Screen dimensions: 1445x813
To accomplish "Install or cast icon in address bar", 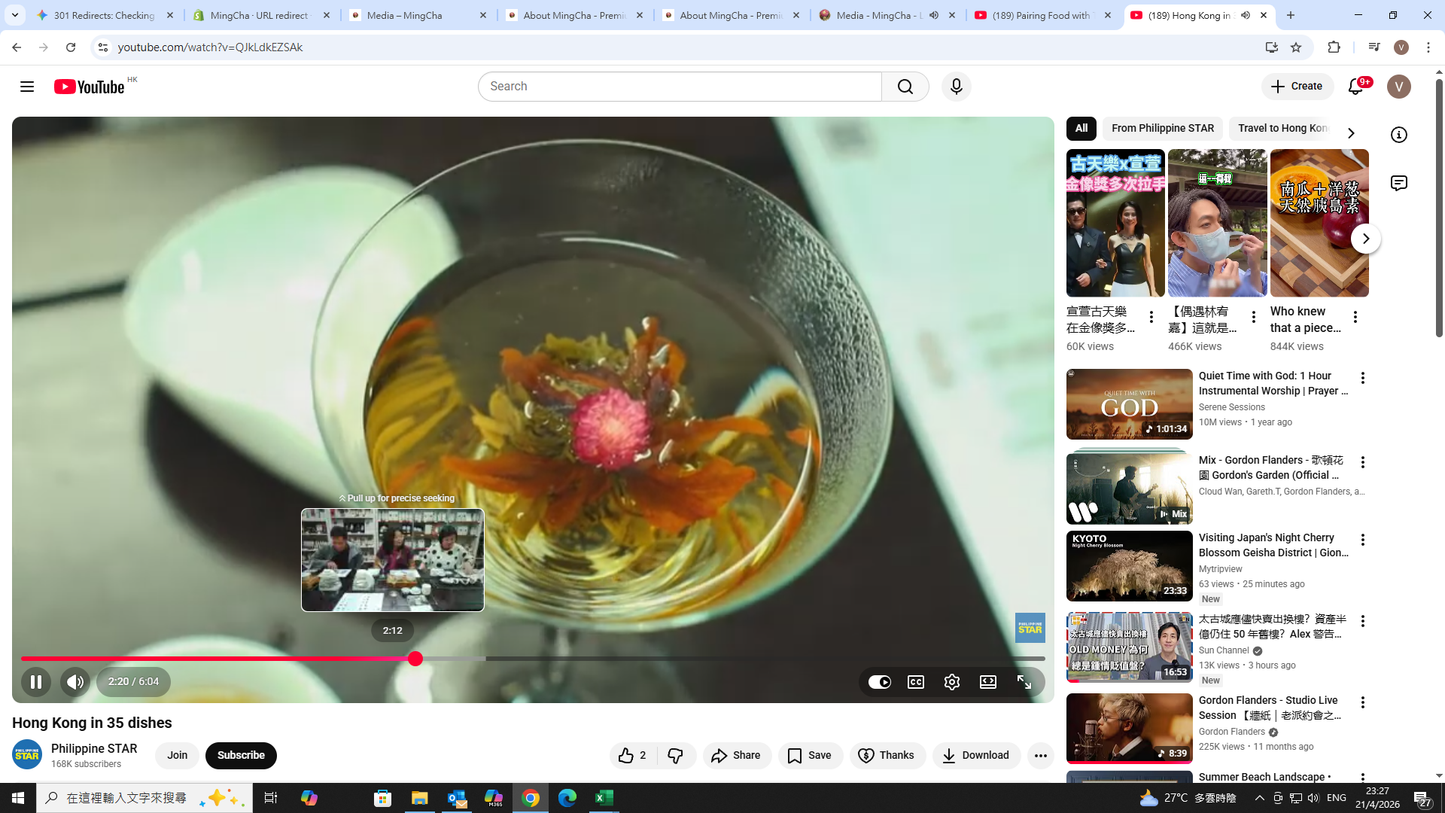I will 1271,47.
